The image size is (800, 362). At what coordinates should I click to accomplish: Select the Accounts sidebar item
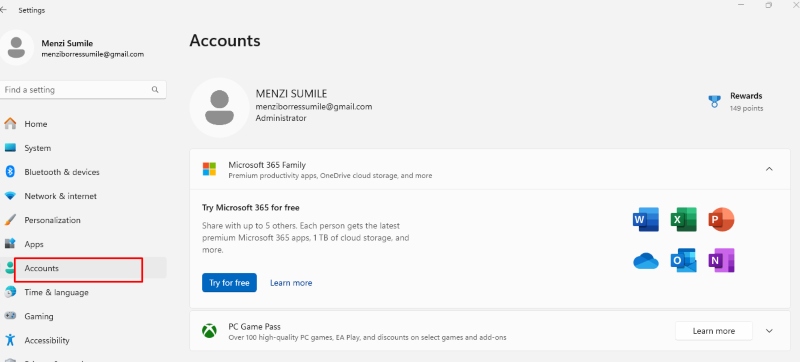83,268
